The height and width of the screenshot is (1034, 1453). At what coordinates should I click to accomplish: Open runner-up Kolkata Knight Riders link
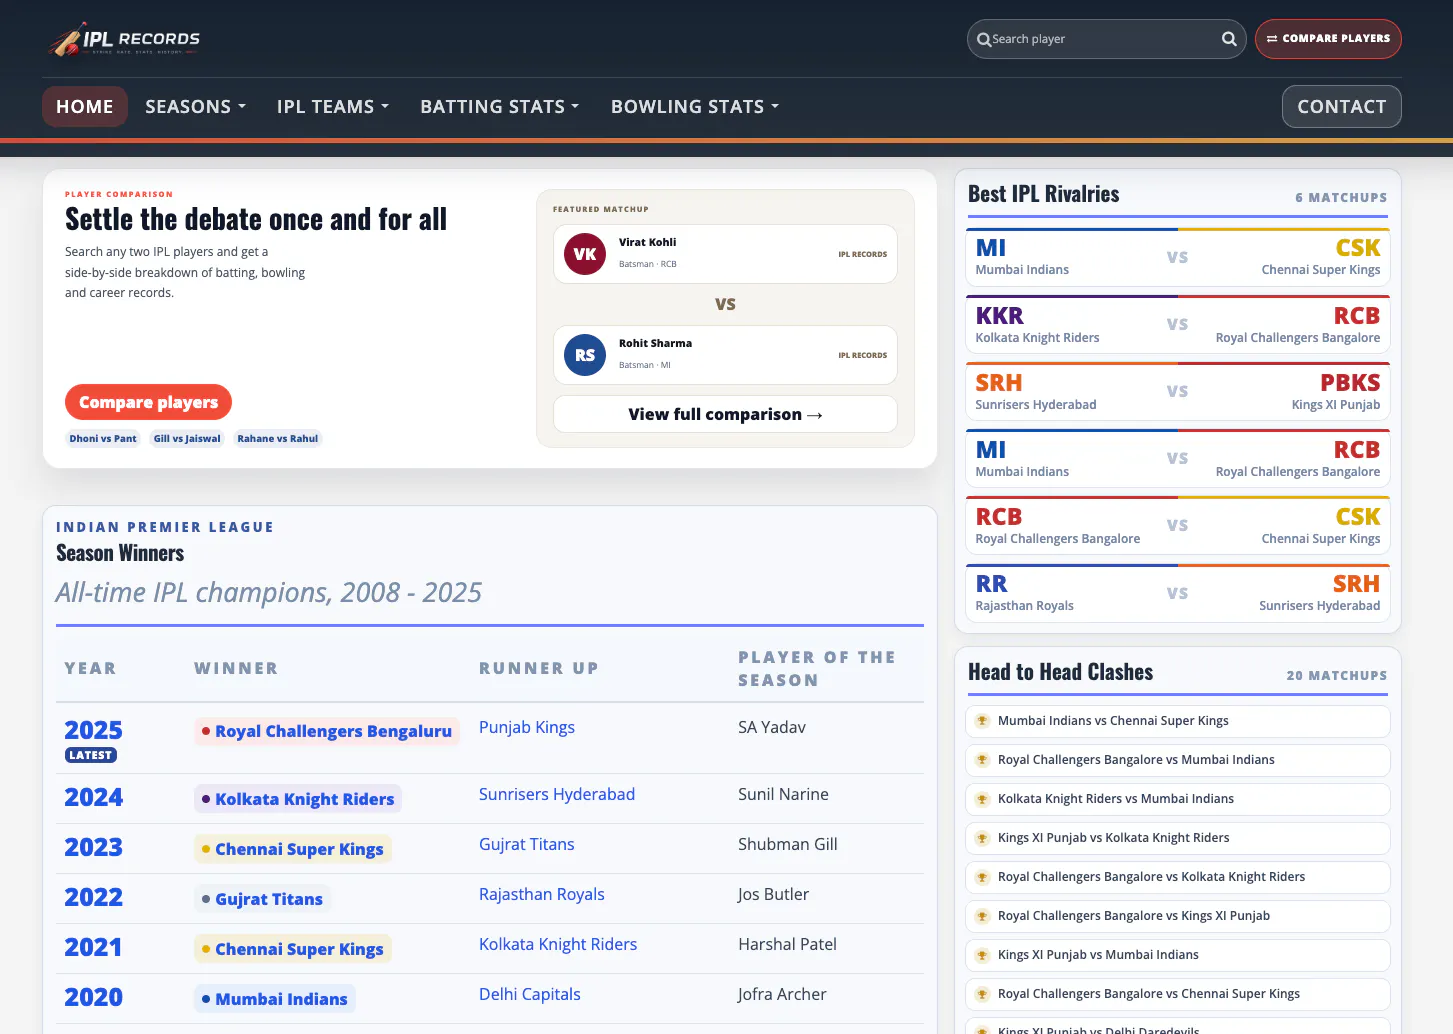coord(558,944)
